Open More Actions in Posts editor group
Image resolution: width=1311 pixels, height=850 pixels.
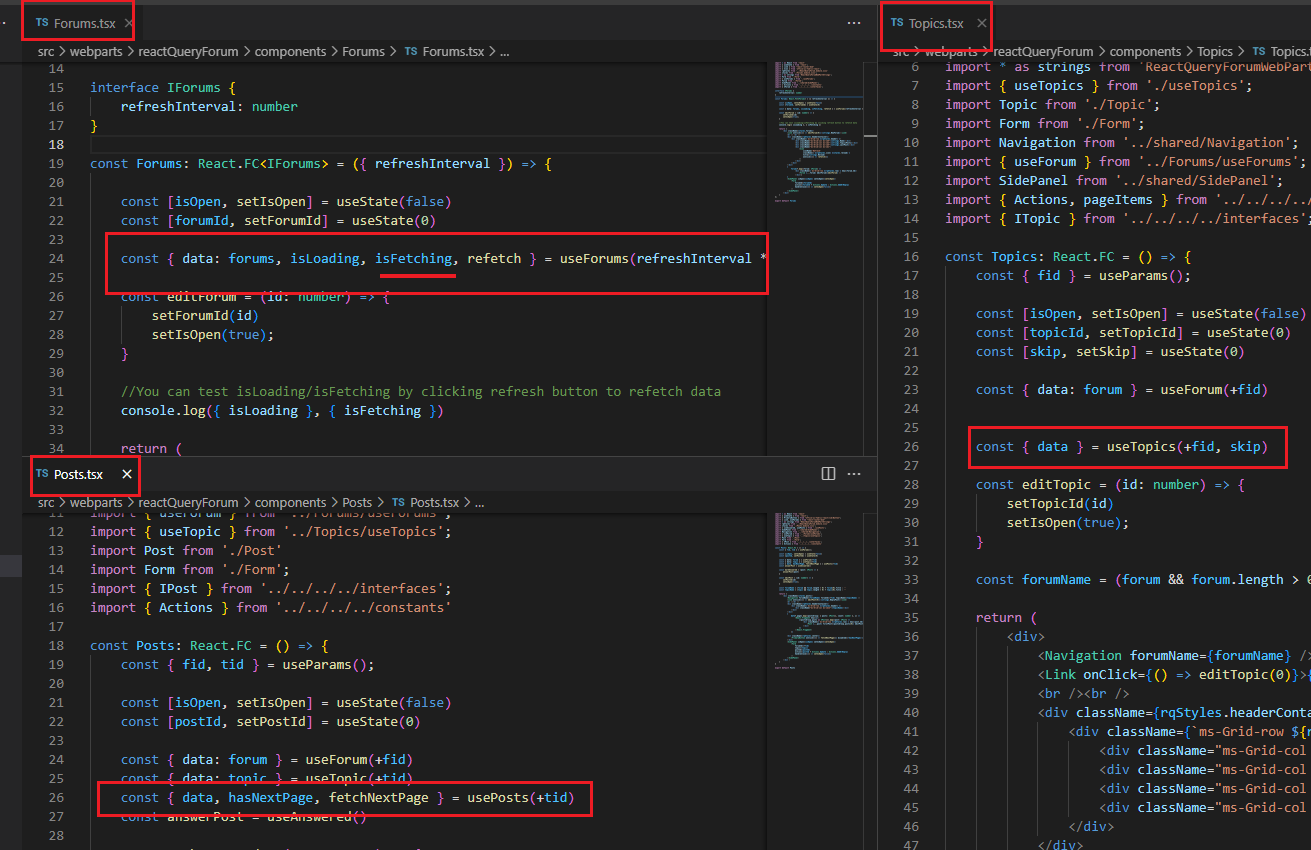tap(854, 474)
